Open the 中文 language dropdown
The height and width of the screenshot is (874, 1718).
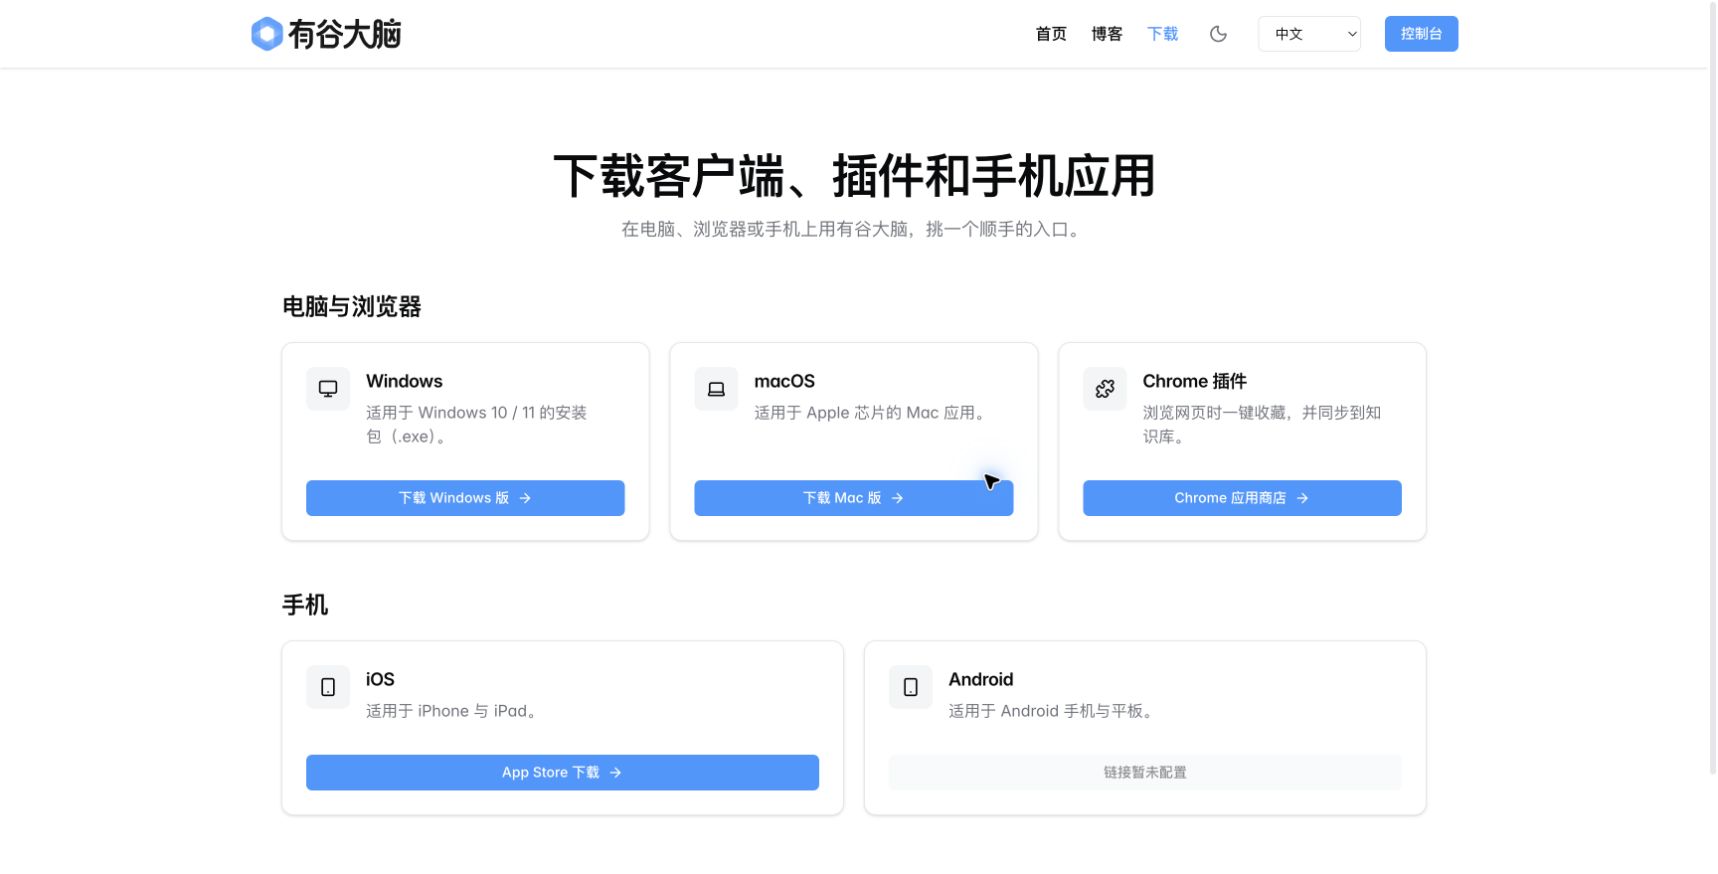(x=1309, y=34)
